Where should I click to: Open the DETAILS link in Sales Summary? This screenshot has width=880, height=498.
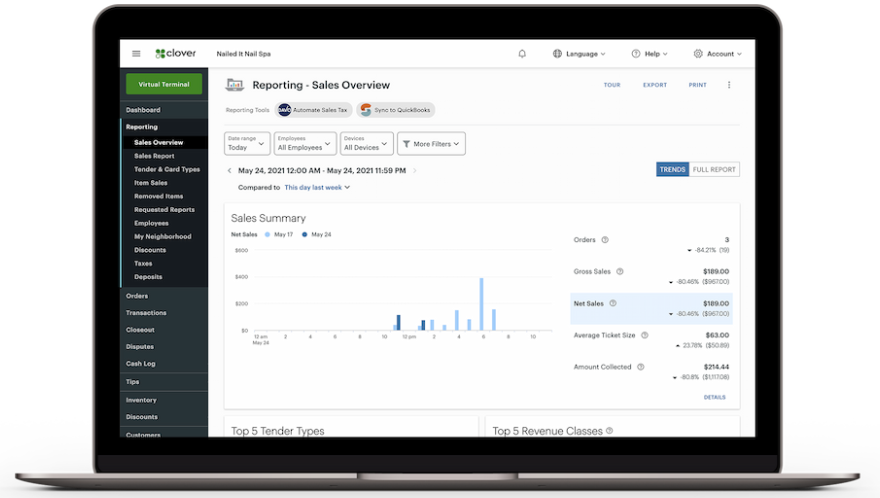coord(714,397)
